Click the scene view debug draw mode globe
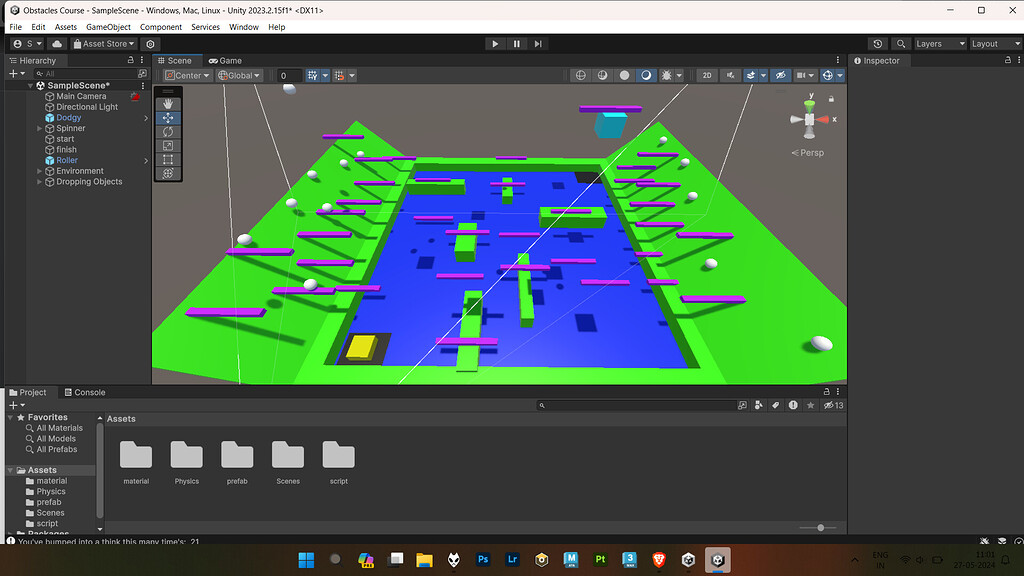The image size is (1024, 576). click(581, 75)
